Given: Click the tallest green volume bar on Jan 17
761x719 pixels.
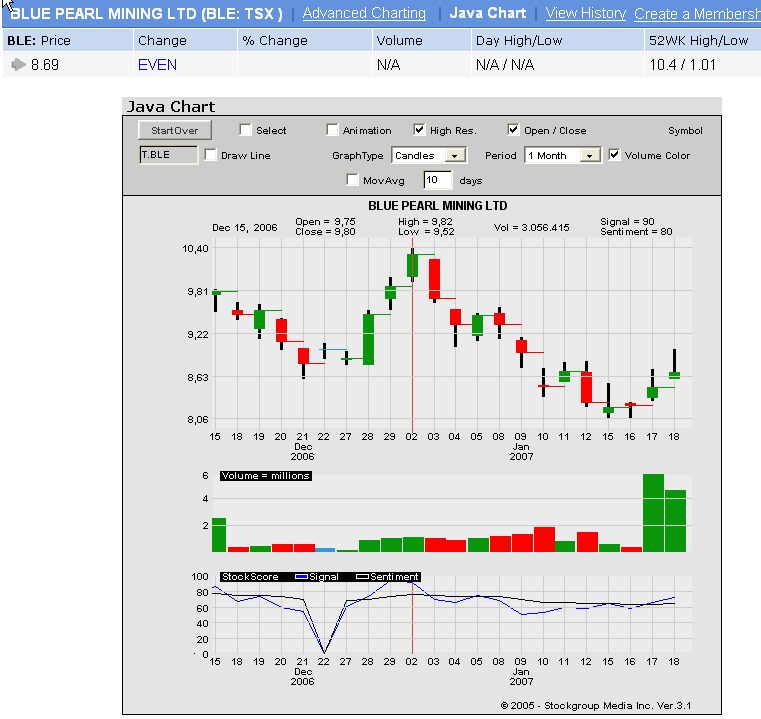Looking at the screenshot, I should 653,513.
